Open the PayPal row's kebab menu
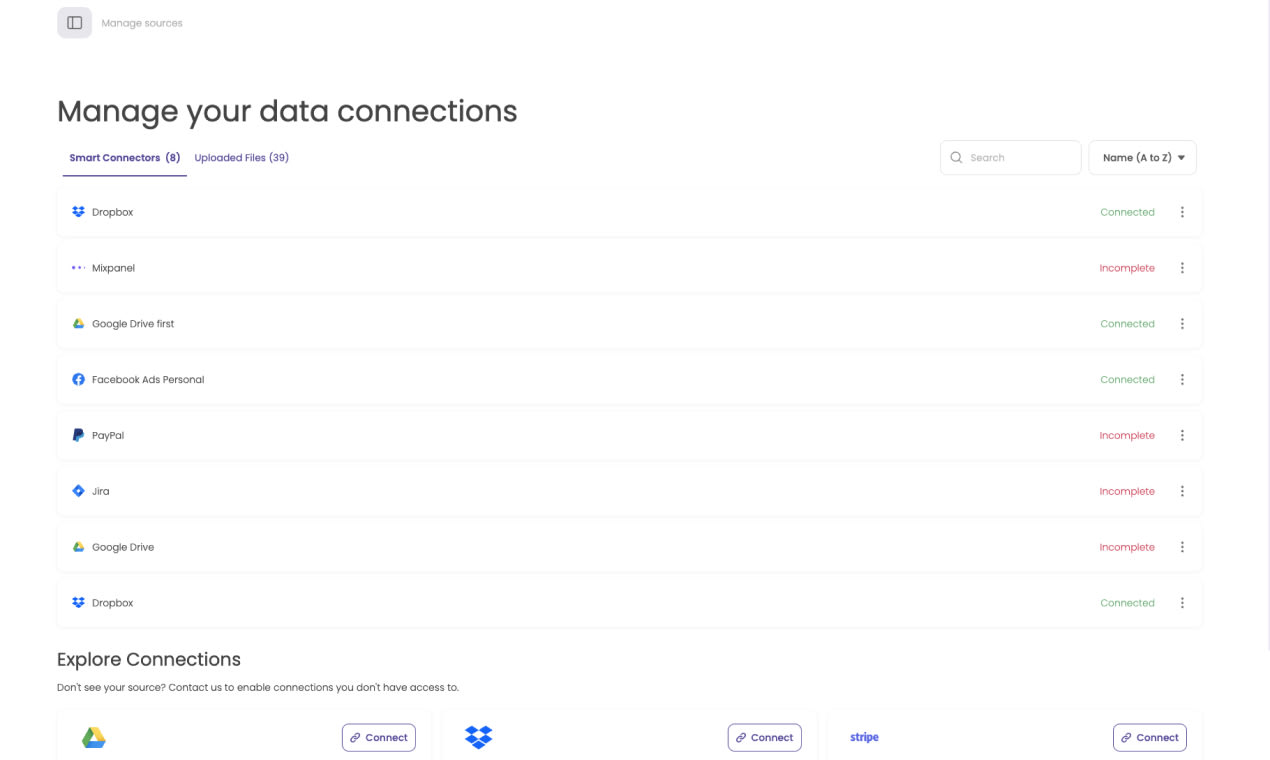Viewport: 1270px width, 760px height. click(x=1182, y=436)
